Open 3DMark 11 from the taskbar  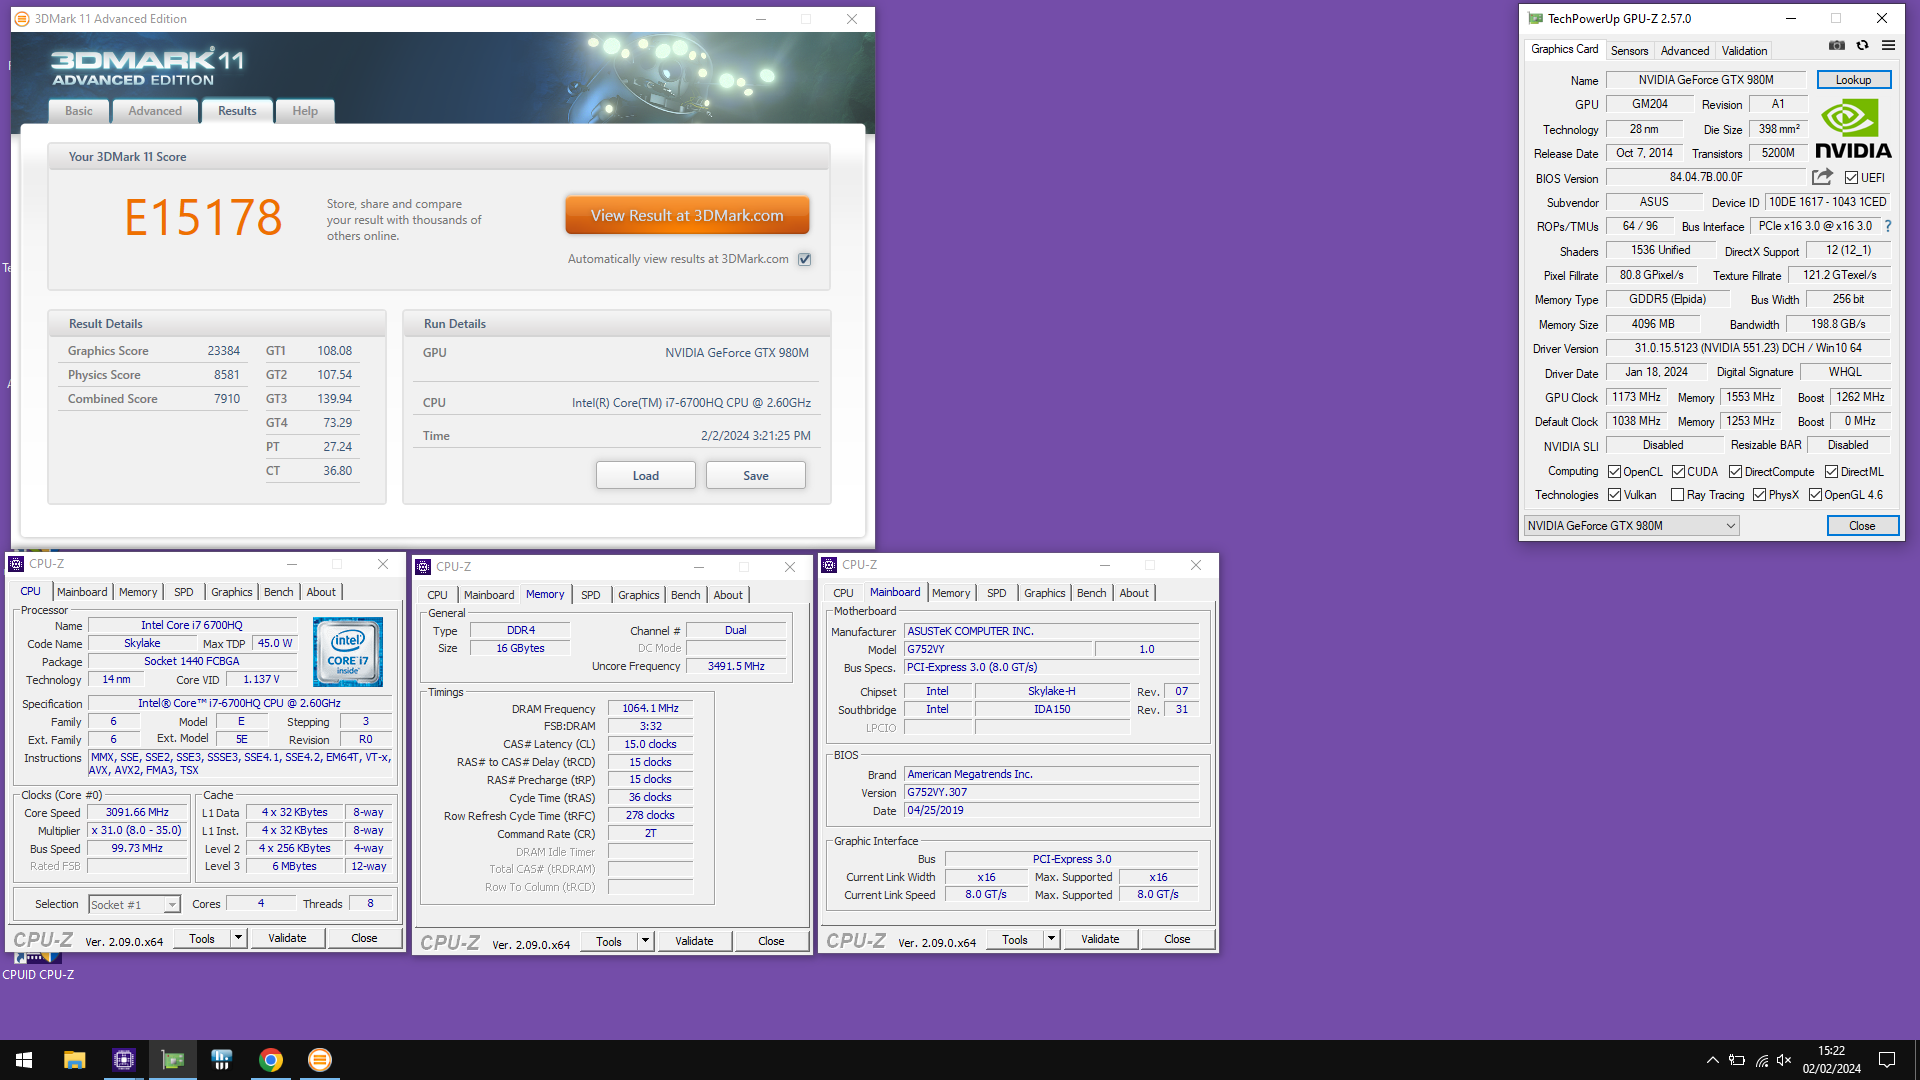tap(319, 1060)
